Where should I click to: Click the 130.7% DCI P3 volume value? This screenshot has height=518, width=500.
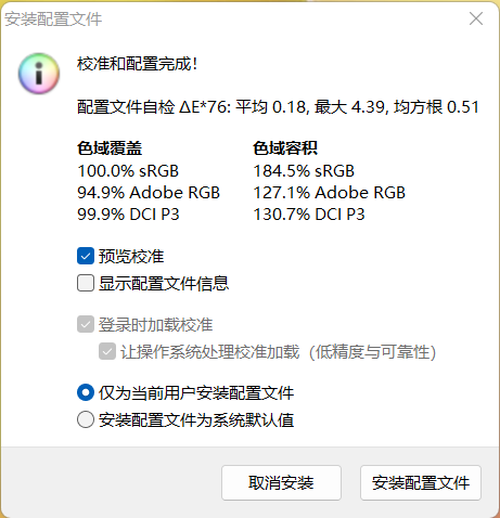309,214
